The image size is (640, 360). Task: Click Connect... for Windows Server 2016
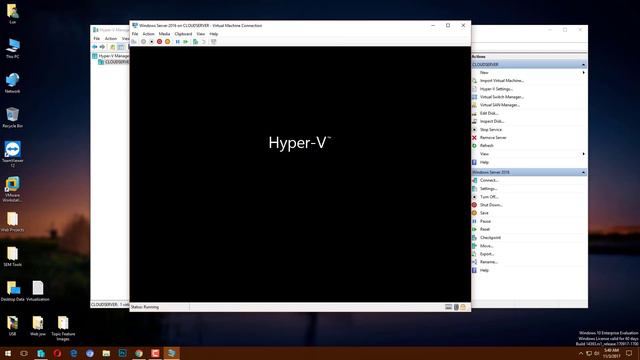point(489,180)
